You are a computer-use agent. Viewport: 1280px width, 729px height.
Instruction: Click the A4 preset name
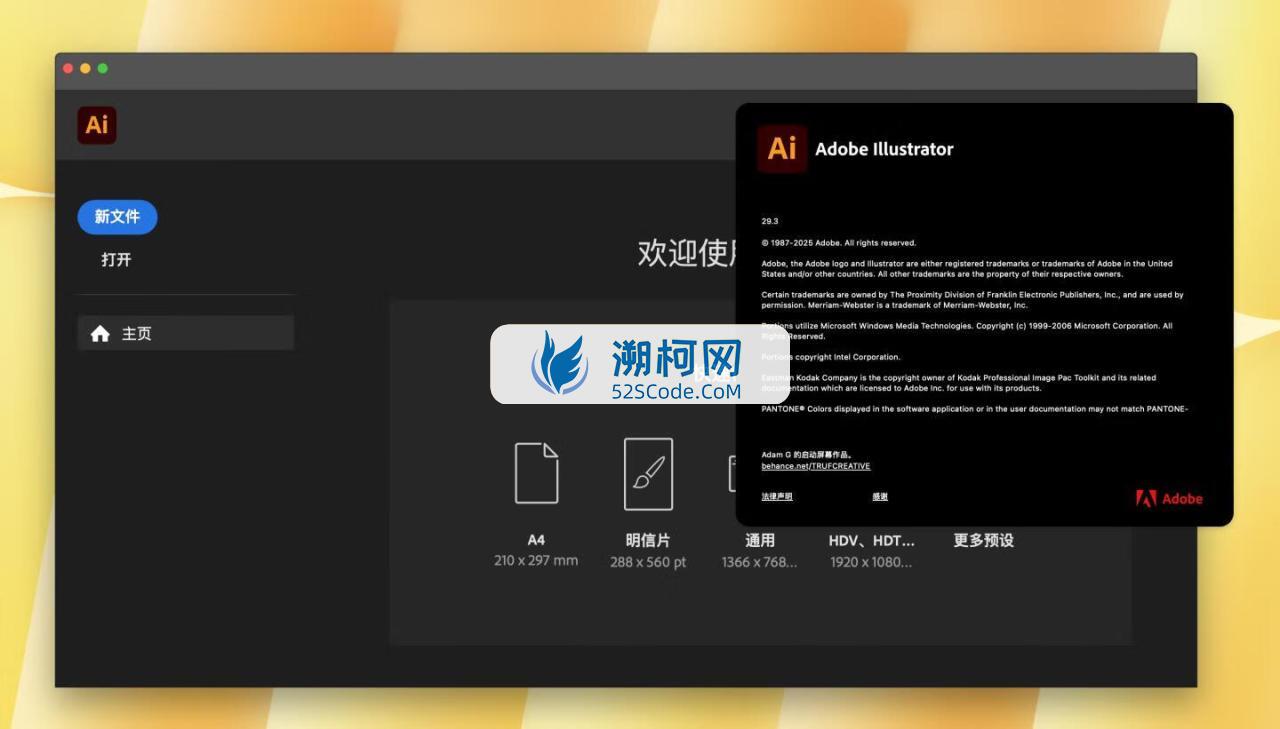coord(536,539)
